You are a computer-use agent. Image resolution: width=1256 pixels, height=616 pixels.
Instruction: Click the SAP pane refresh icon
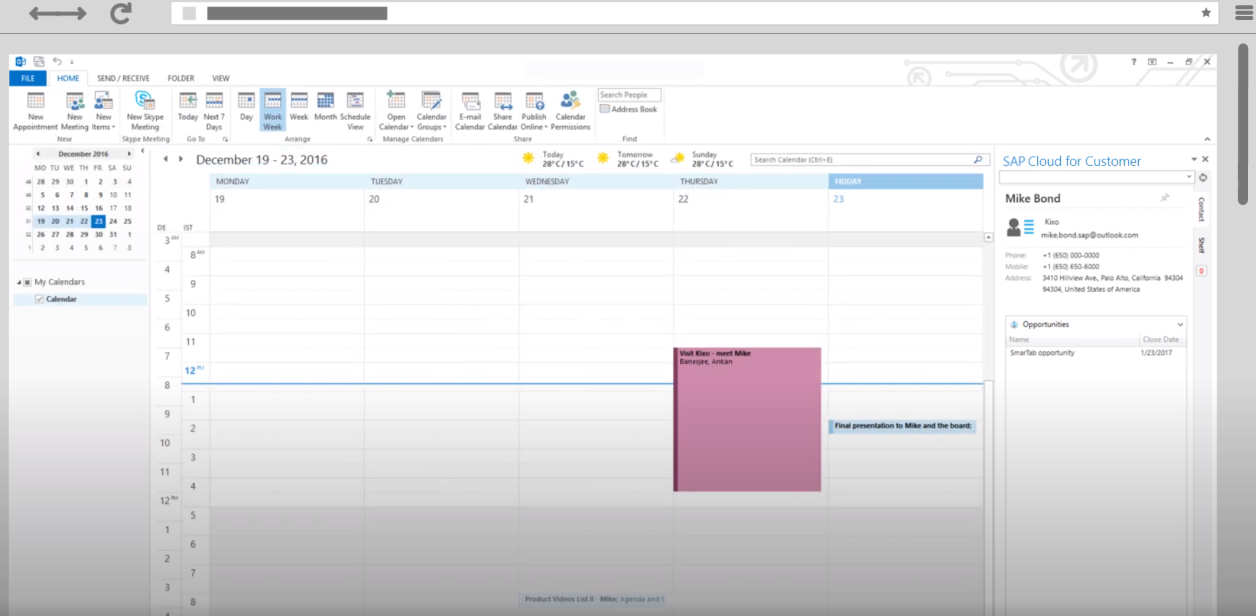coord(1203,177)
